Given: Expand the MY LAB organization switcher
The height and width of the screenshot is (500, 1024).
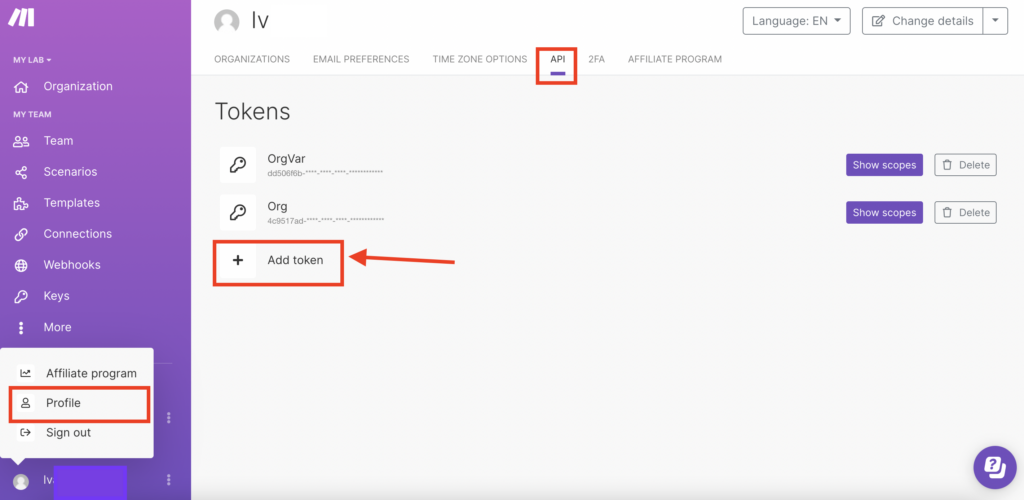Looking at the screenshot, I should click(32, 60).
